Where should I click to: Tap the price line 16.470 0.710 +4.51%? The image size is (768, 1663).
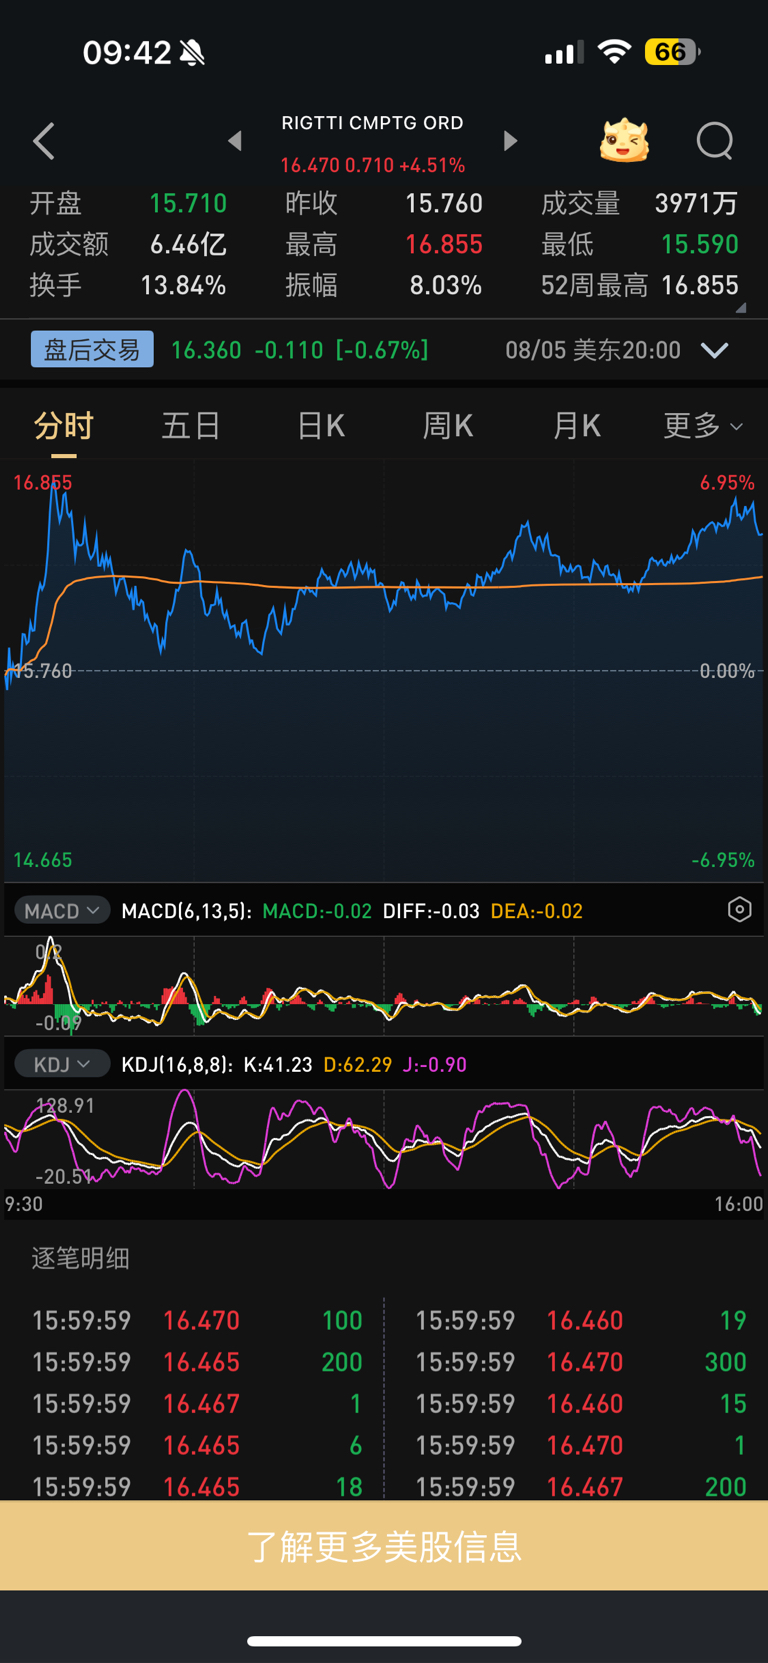click(372, 165)
